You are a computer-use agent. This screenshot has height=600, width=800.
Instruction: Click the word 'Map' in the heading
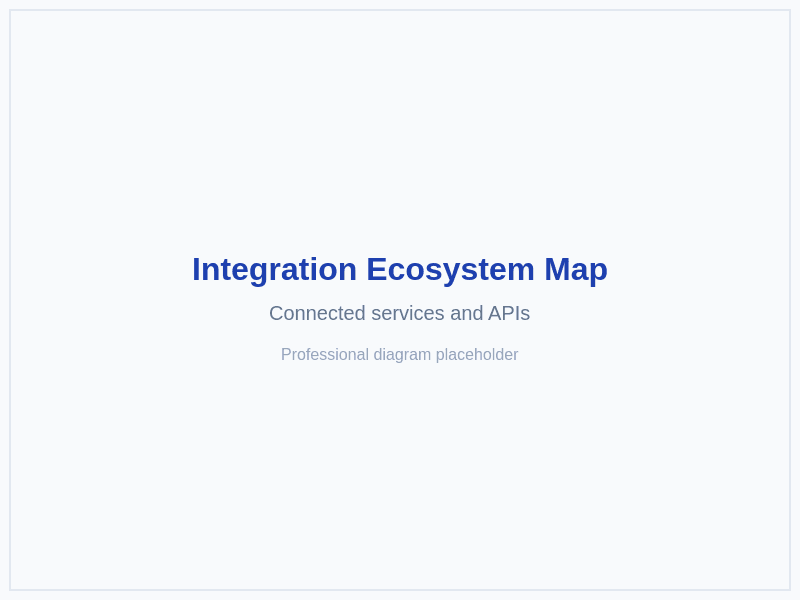point(578,269)
